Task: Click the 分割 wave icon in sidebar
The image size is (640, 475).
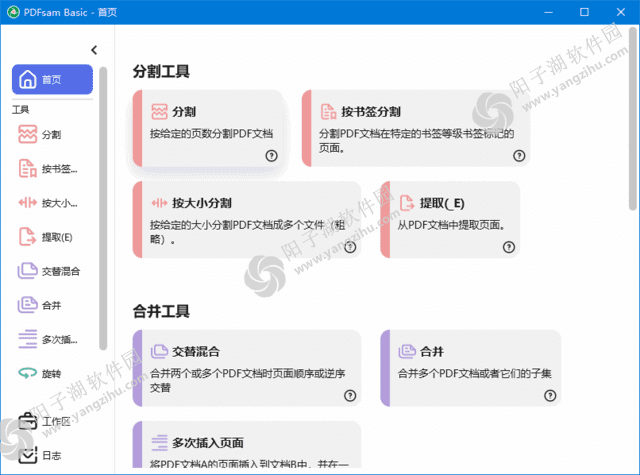Action: pyautogui.click(x=27, y=134)
